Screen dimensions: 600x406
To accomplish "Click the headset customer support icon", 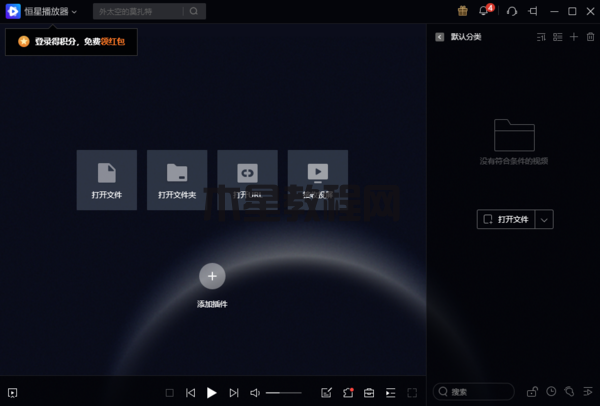I will [x=512, y=11].
